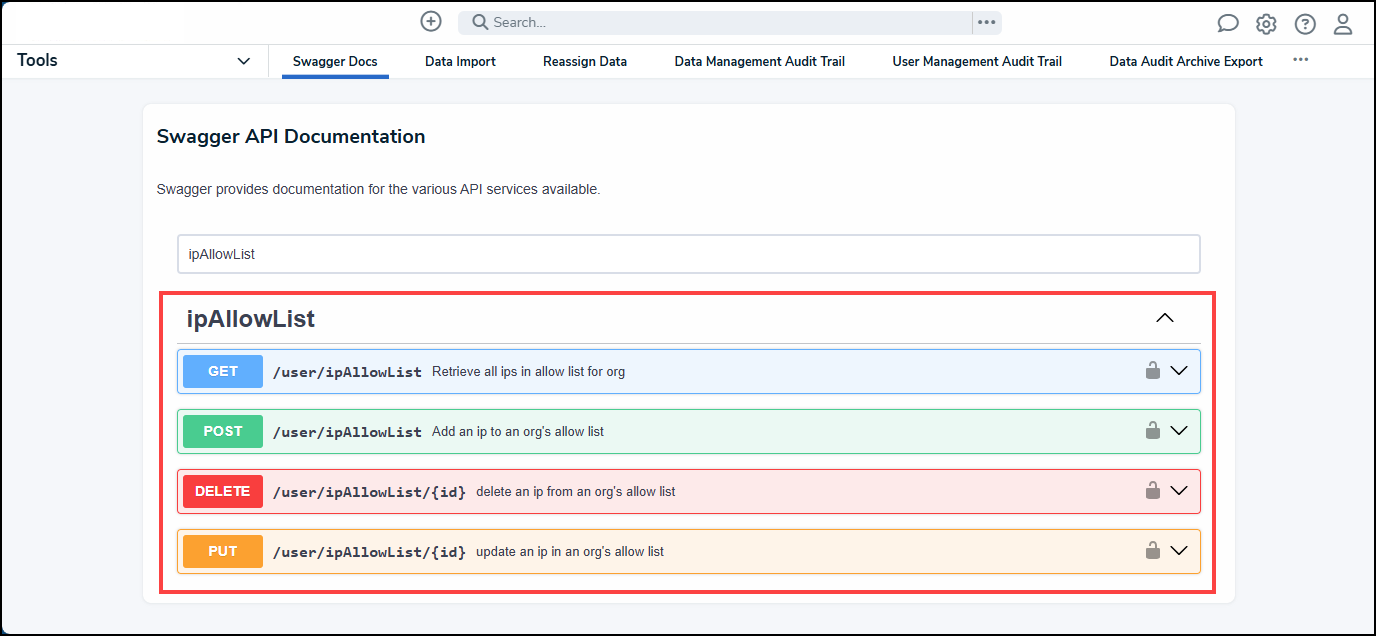1376x636 pixels.
Task: Click 'Retrieve all ips in allow list' text
Action: 528,372
